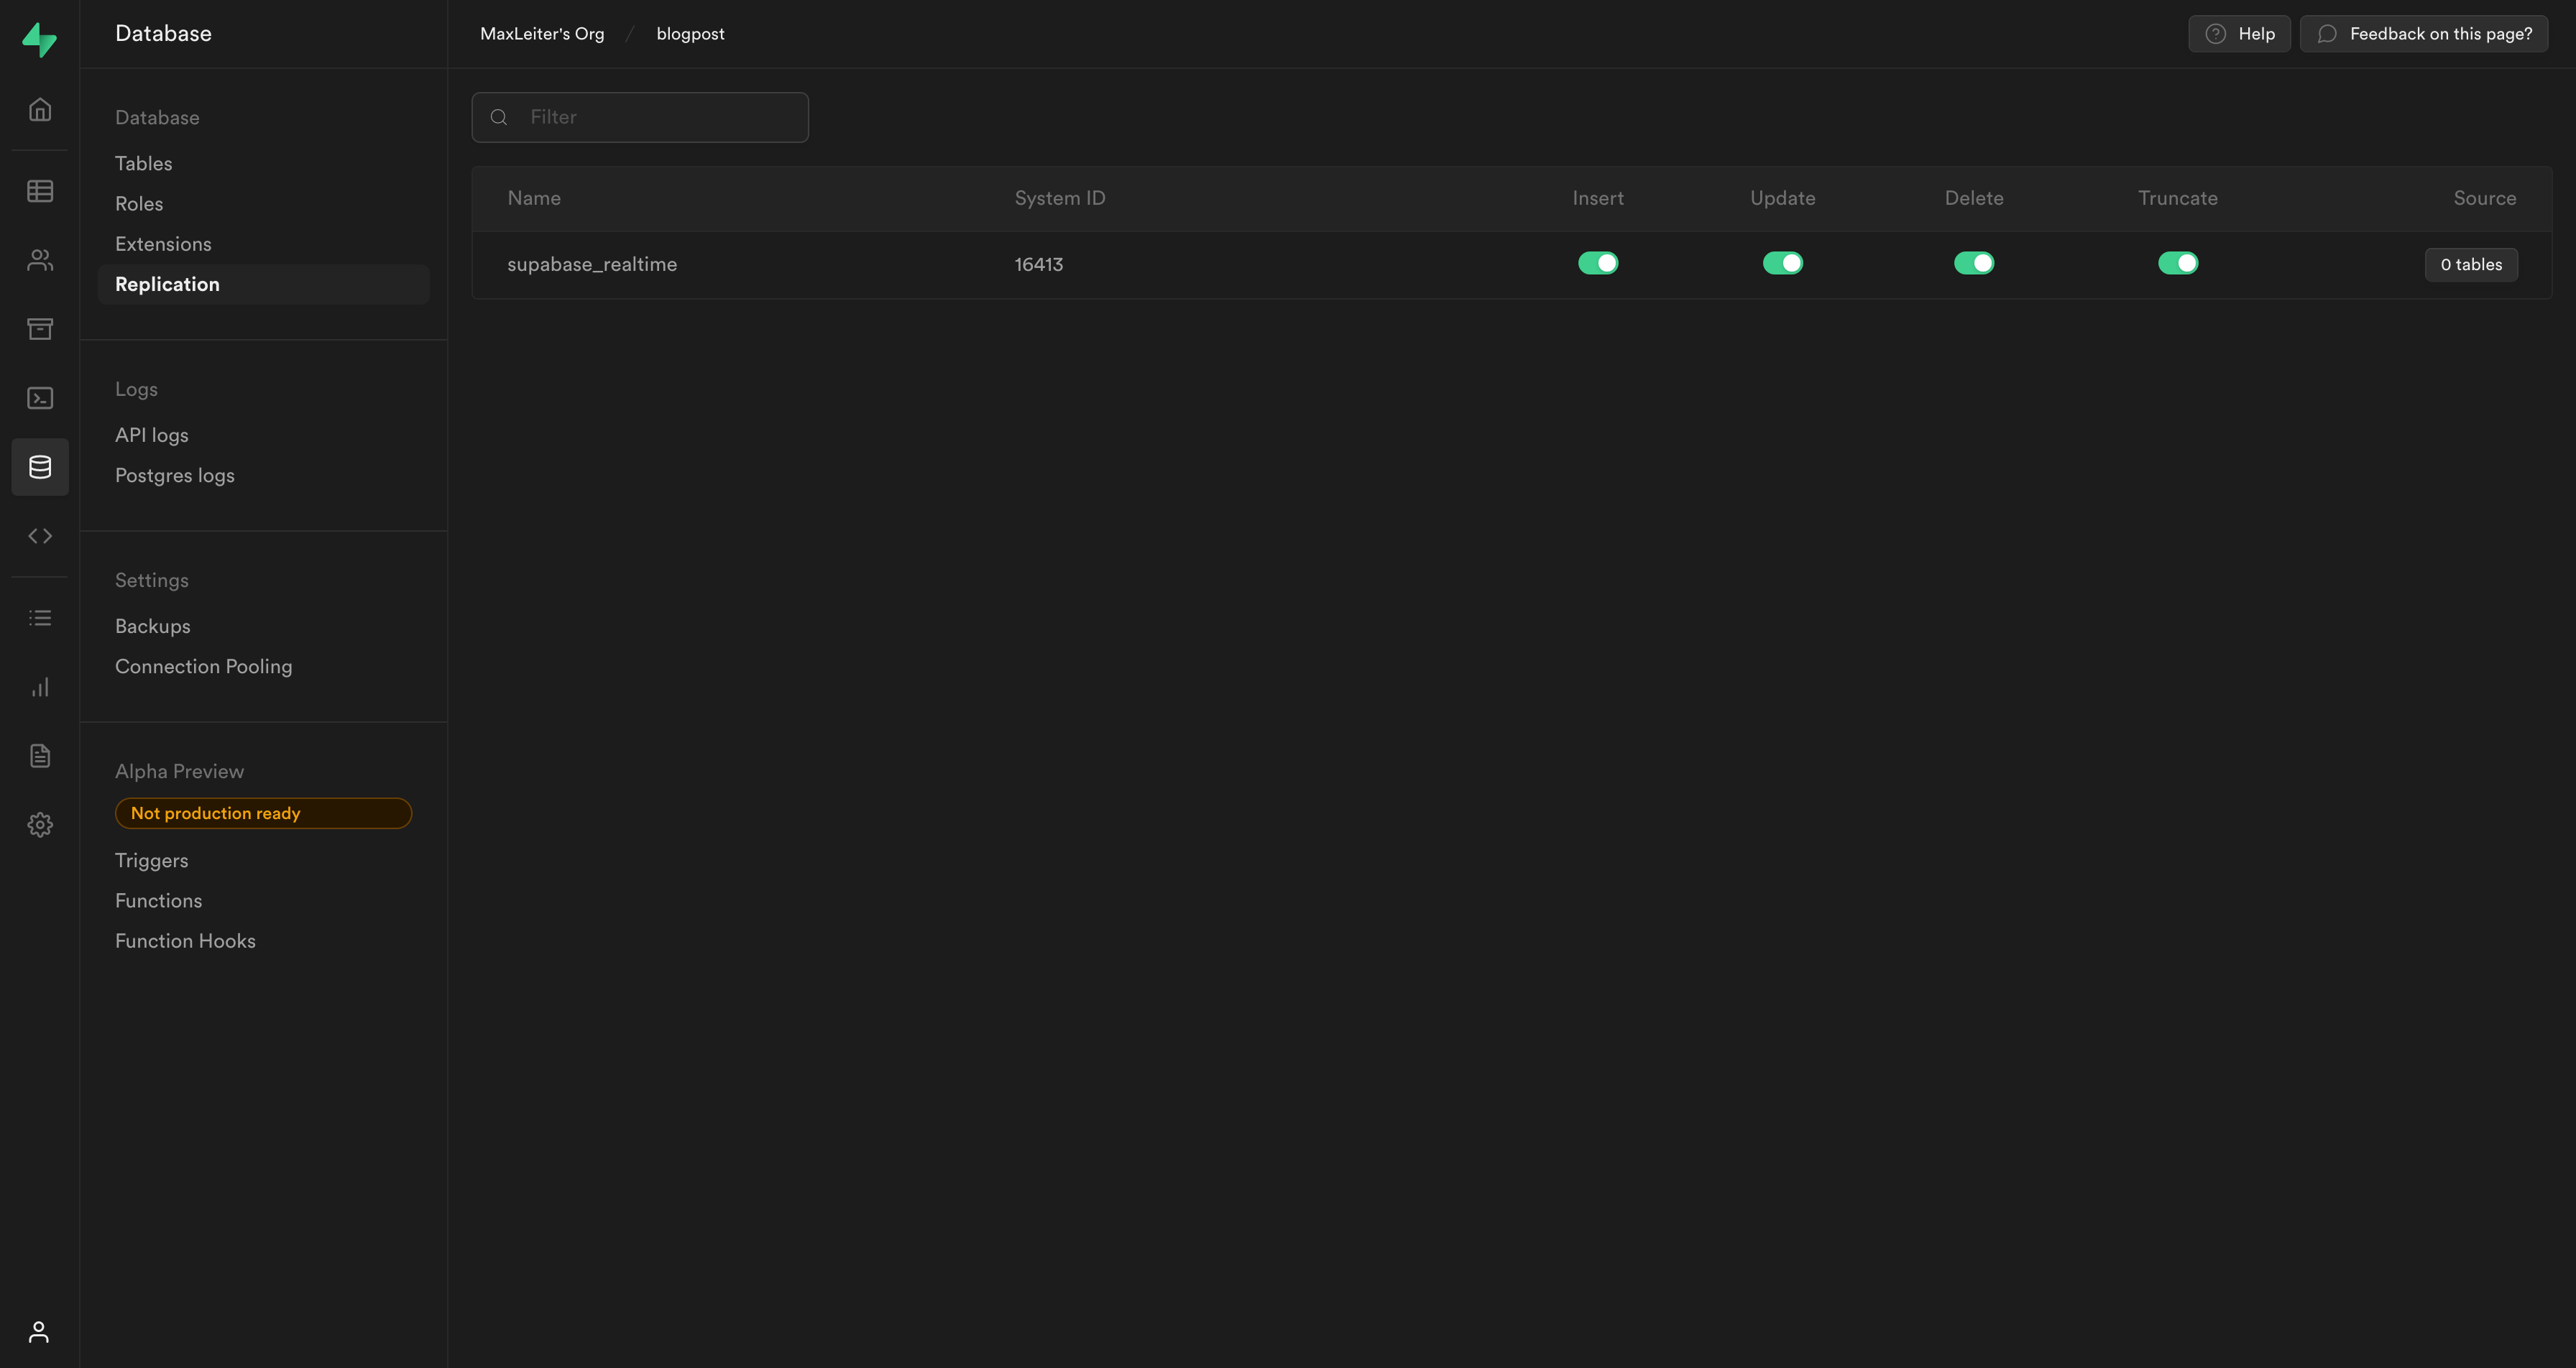Select the Database icon in the sidebar

click(x=40, y=466)
